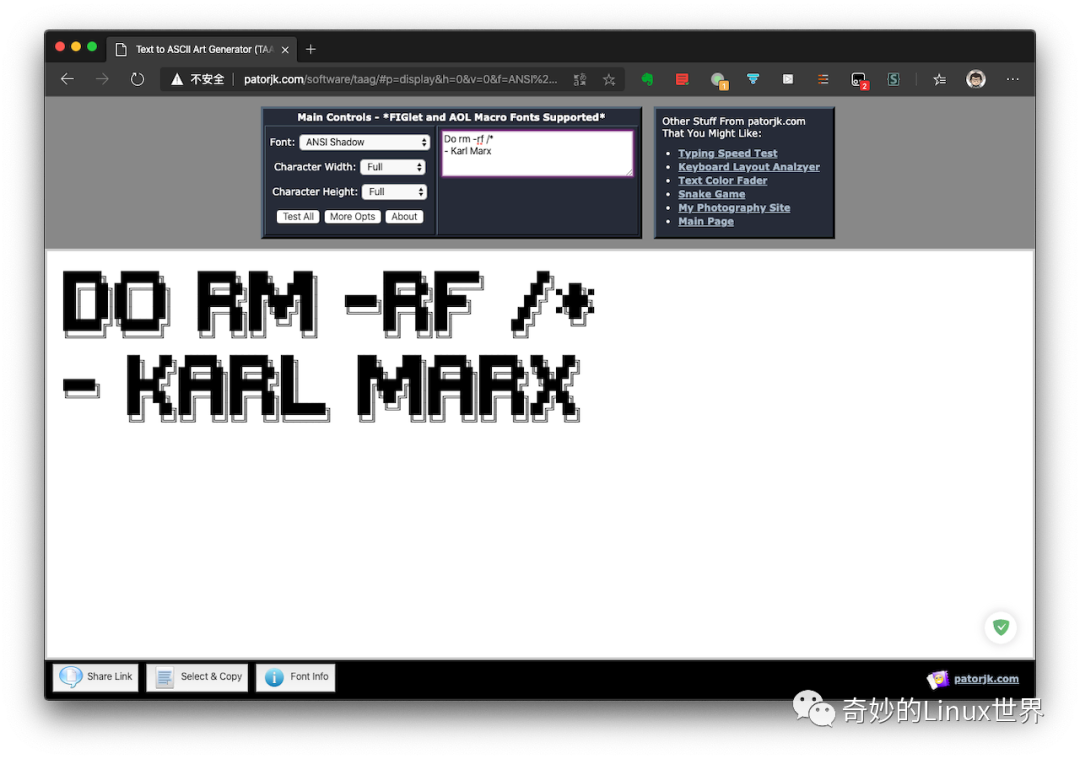This screenshot has height=759, width=1080.
Task: Click the rendered DO RM -RF ASCII art
Action: (329, 304)
